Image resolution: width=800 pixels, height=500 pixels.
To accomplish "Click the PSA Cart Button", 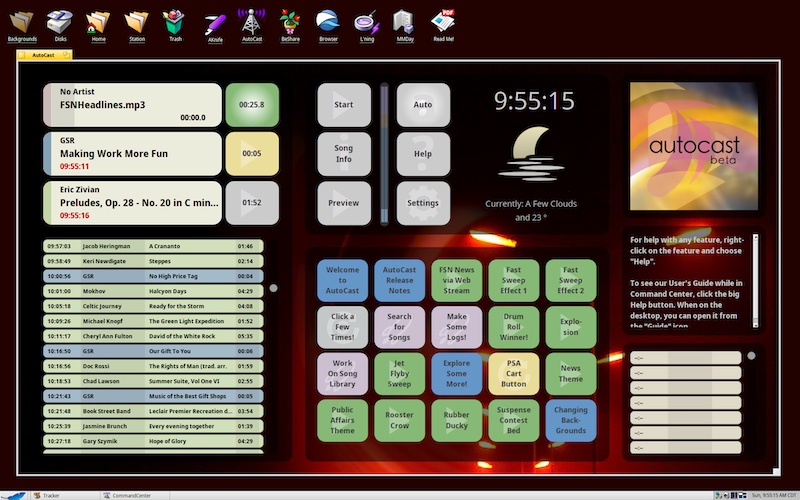I will (514, 373).
